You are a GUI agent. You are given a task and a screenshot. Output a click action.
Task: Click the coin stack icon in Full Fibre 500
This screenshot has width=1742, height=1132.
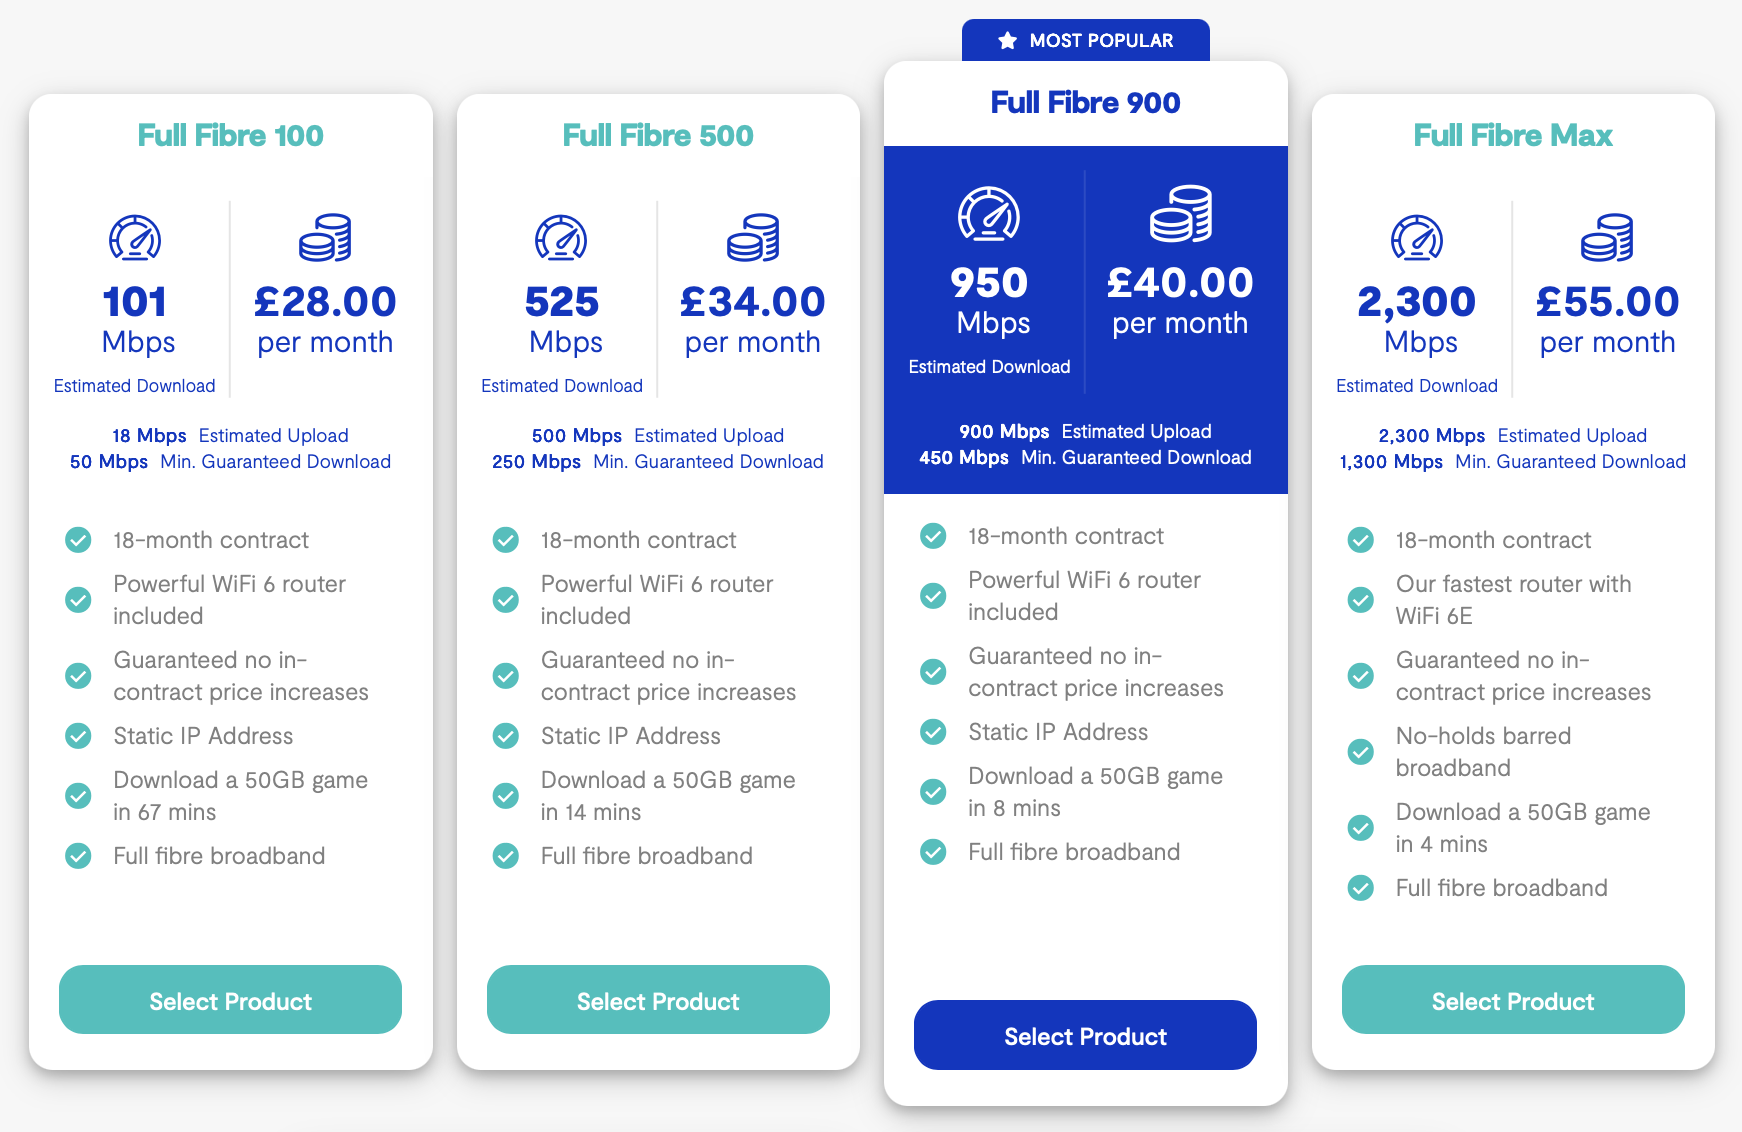pyautogui.click(x=753, y=238)
